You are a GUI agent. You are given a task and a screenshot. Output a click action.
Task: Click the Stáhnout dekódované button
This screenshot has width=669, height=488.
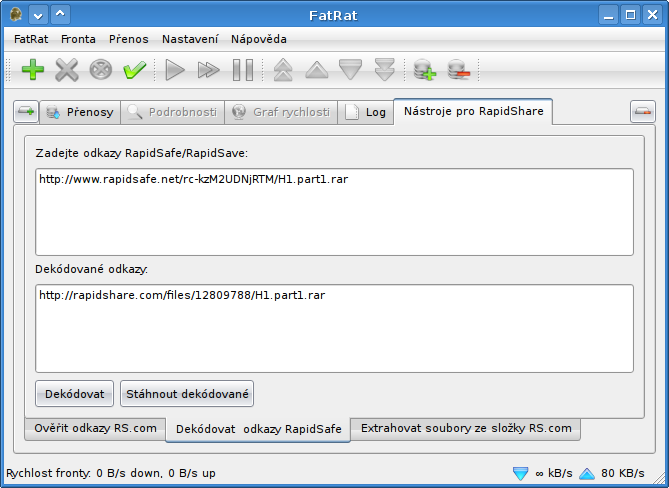pyautogui.click(x=187, y=394)
